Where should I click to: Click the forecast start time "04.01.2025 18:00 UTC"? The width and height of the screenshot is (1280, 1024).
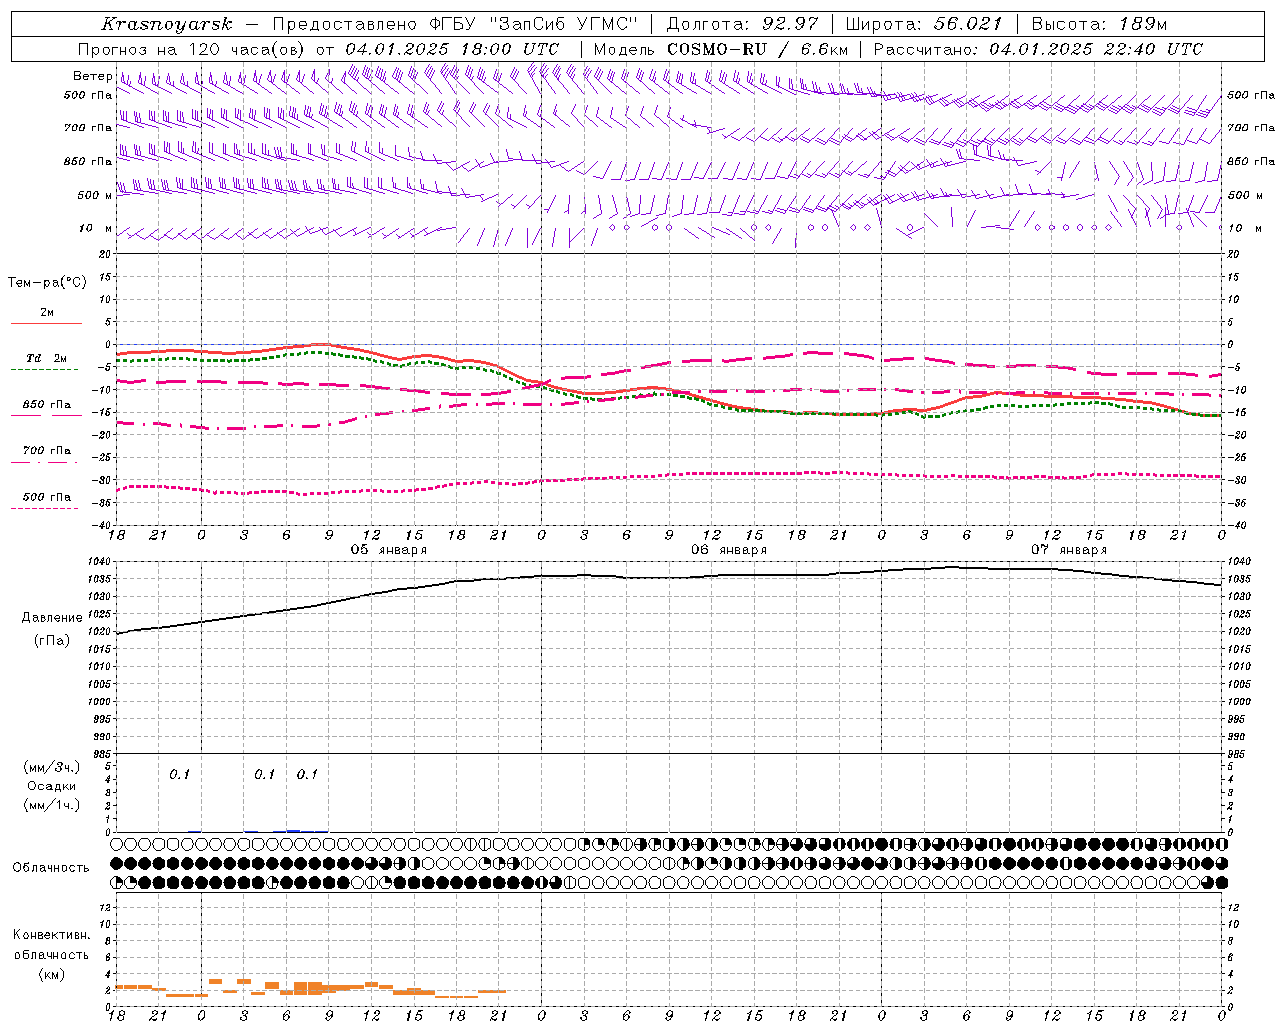pos(452,49)
